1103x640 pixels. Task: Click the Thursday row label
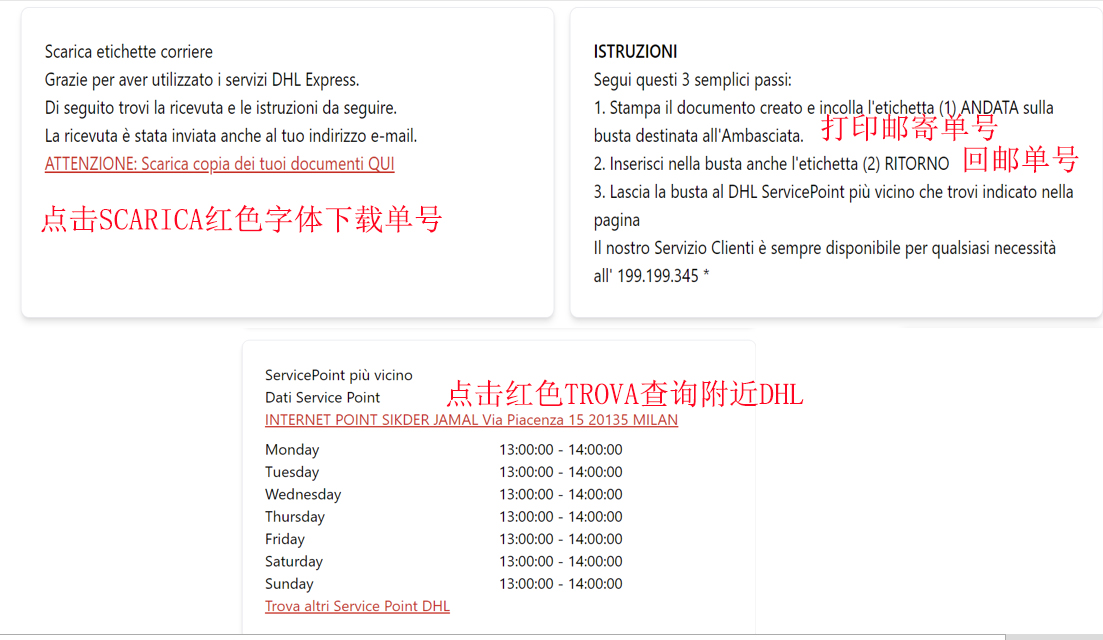[x=295, y=517]
